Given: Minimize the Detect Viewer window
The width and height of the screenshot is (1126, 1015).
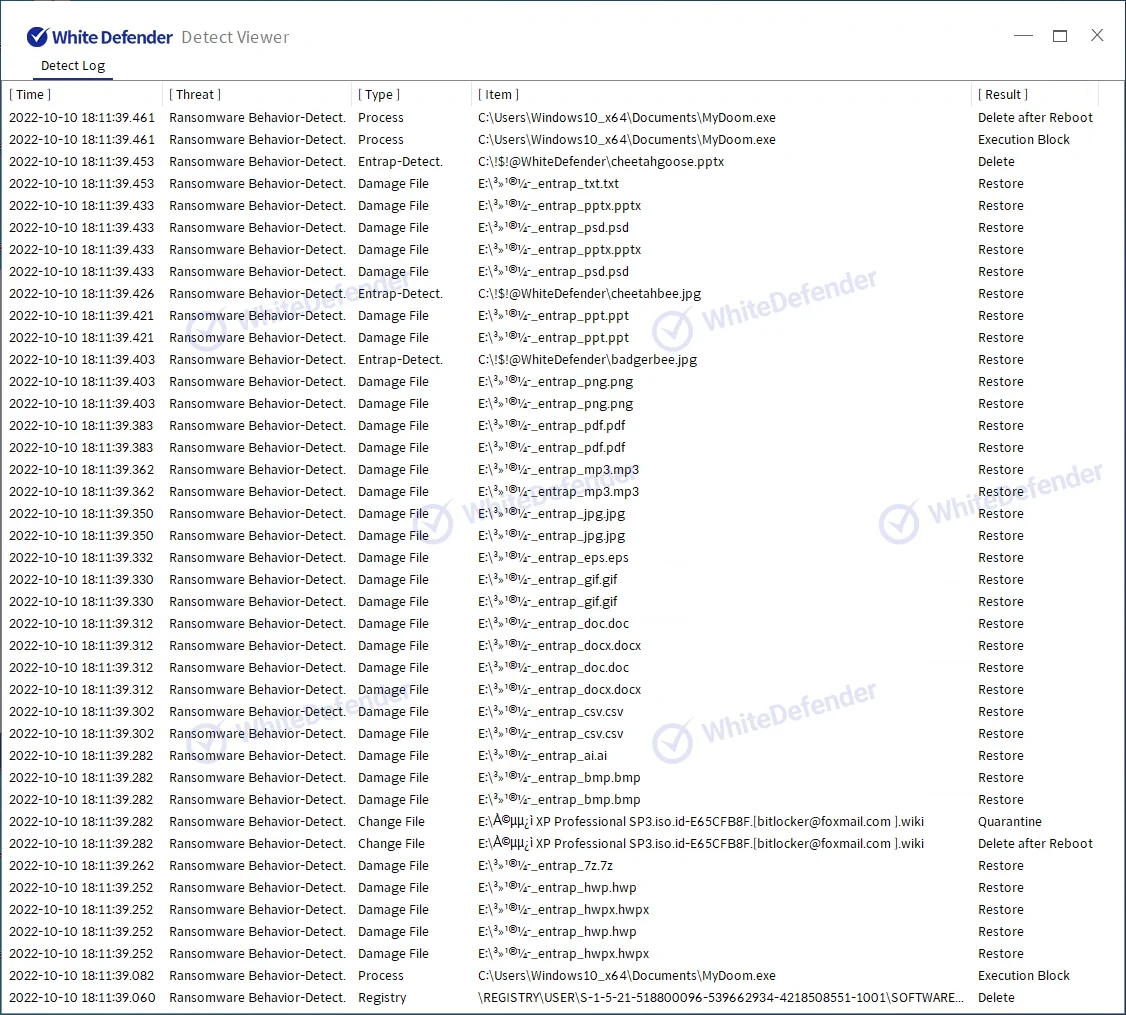Looking at the screenshot, I should [1023, 36].
